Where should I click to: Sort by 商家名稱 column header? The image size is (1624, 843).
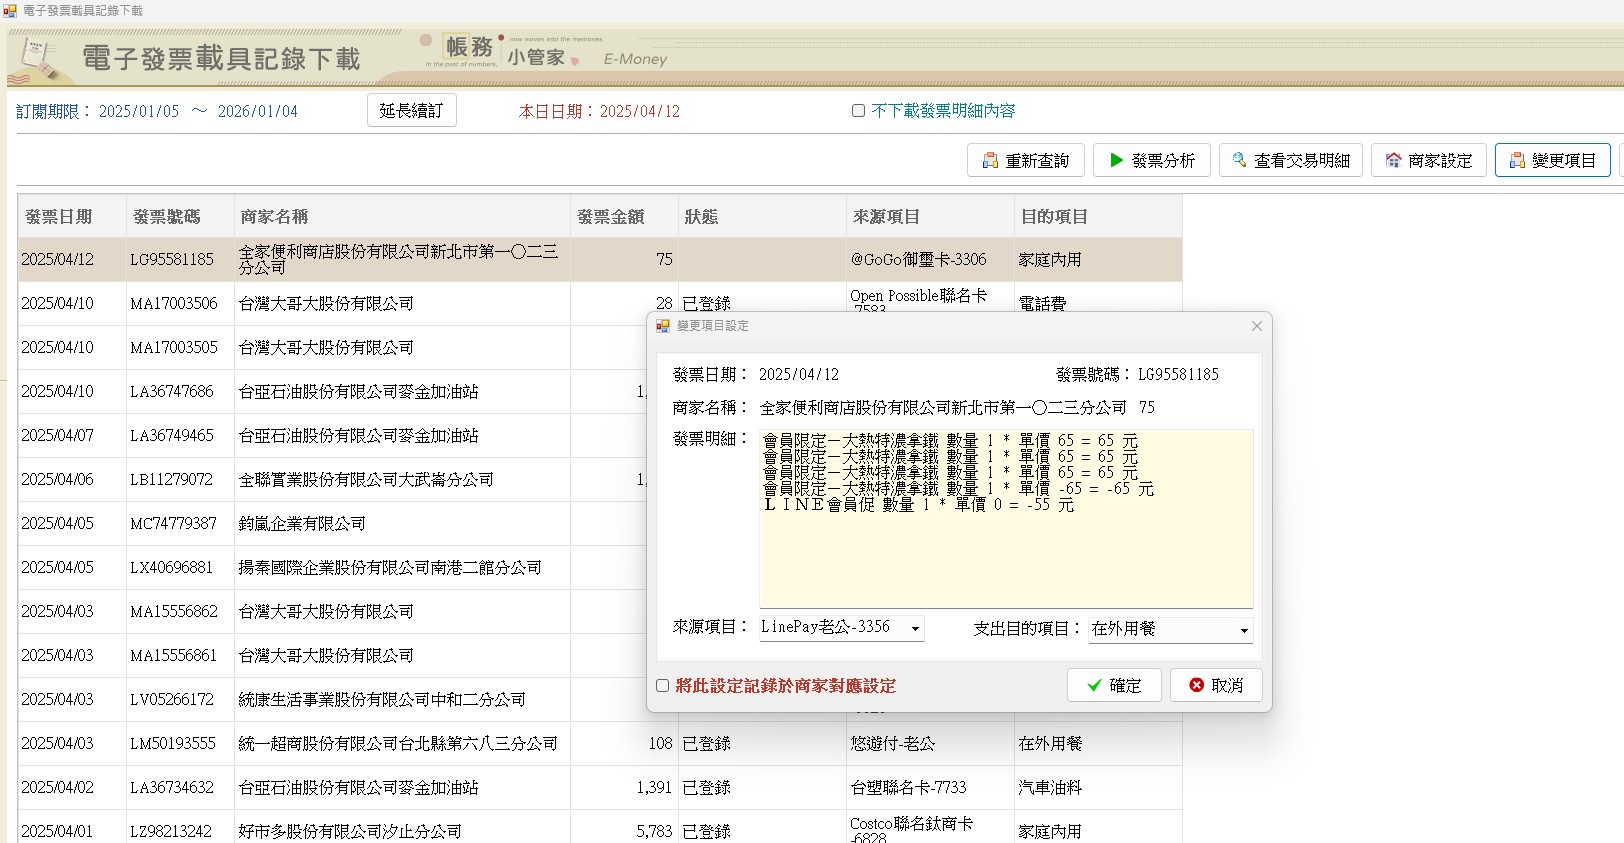click(x=402, y=216)
